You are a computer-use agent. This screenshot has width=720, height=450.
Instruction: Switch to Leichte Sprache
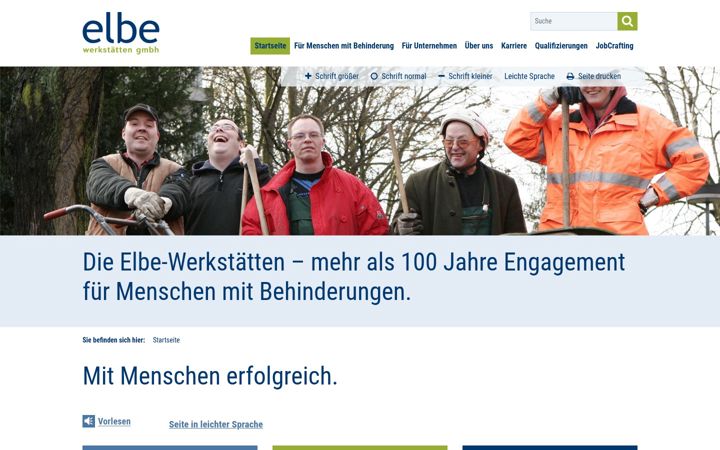click(x=529, y=76)
